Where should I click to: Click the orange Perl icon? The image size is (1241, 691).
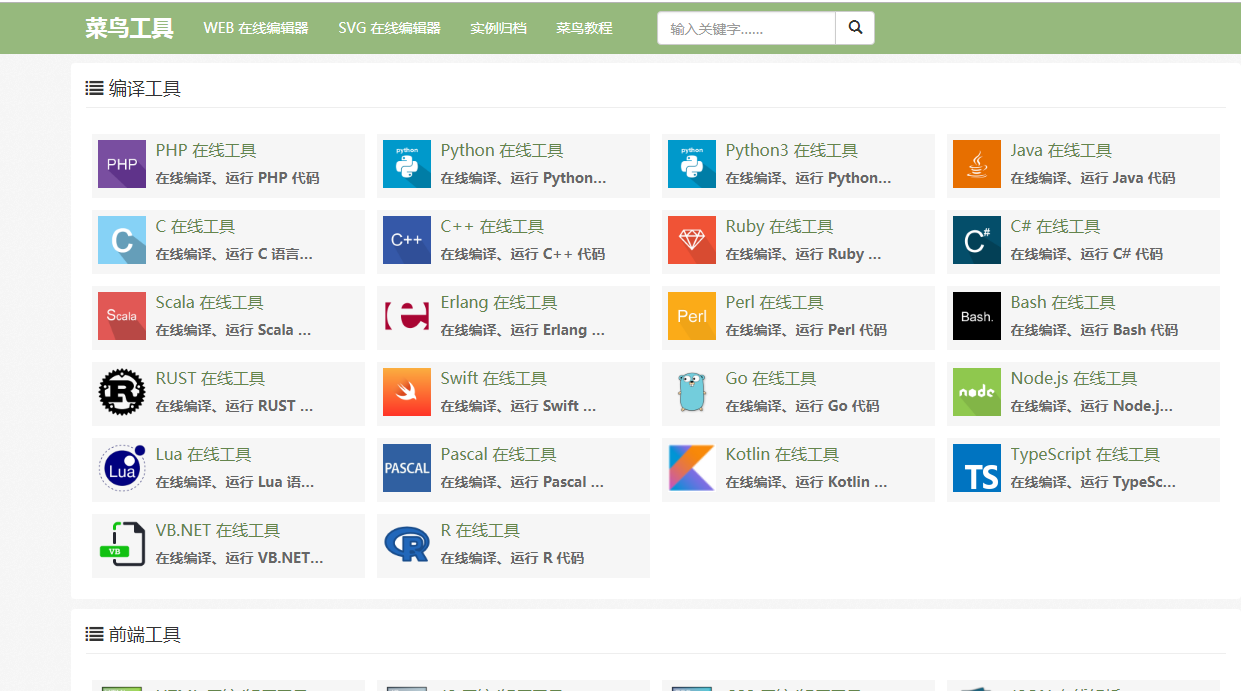pyautogui.click(x=692, y=316)
